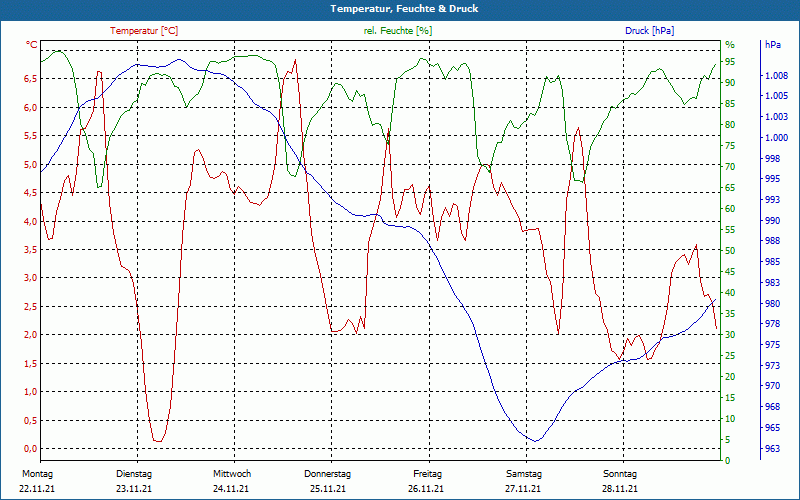800x500 pixels.
Task: Select the red 'Temperatur [°C]' legend label
Action: (144, 31)
